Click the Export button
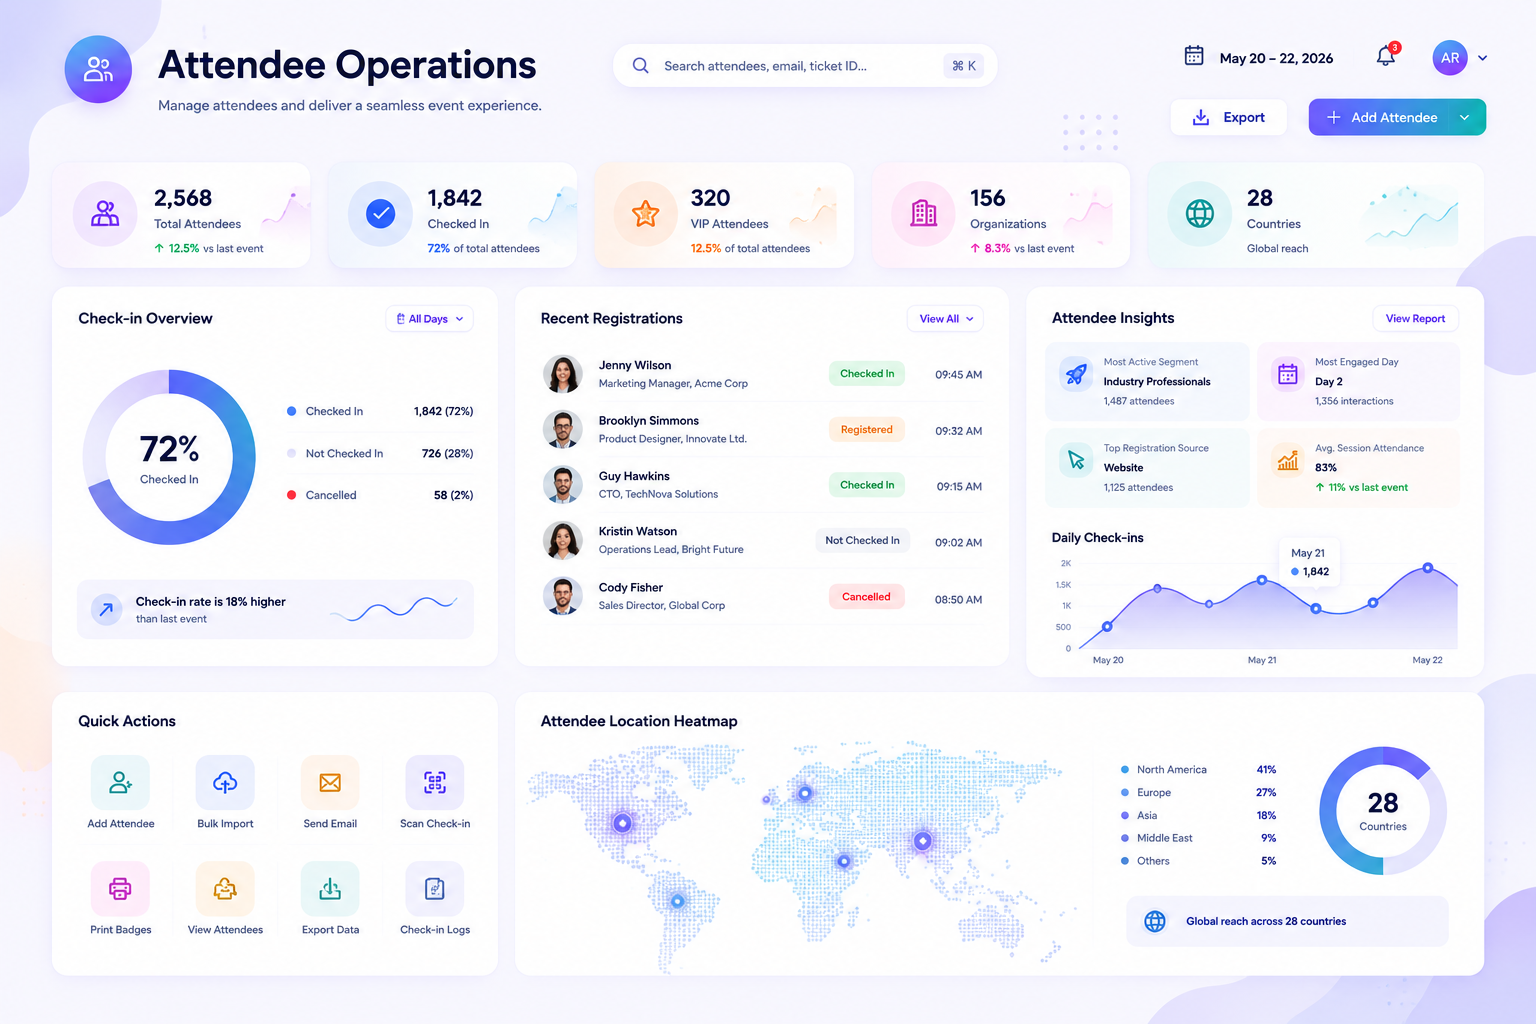 click(1229, 117)
